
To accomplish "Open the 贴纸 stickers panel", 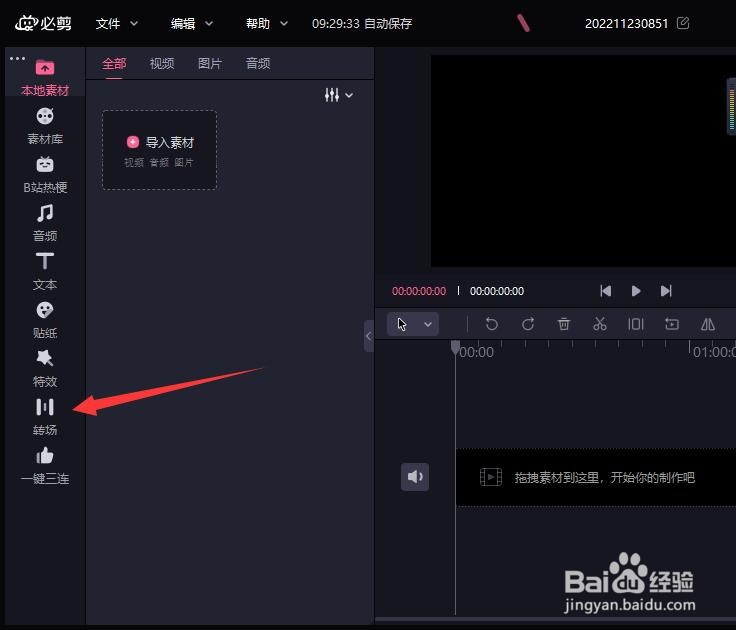I will pyautogui.click(x=45, y=320).
